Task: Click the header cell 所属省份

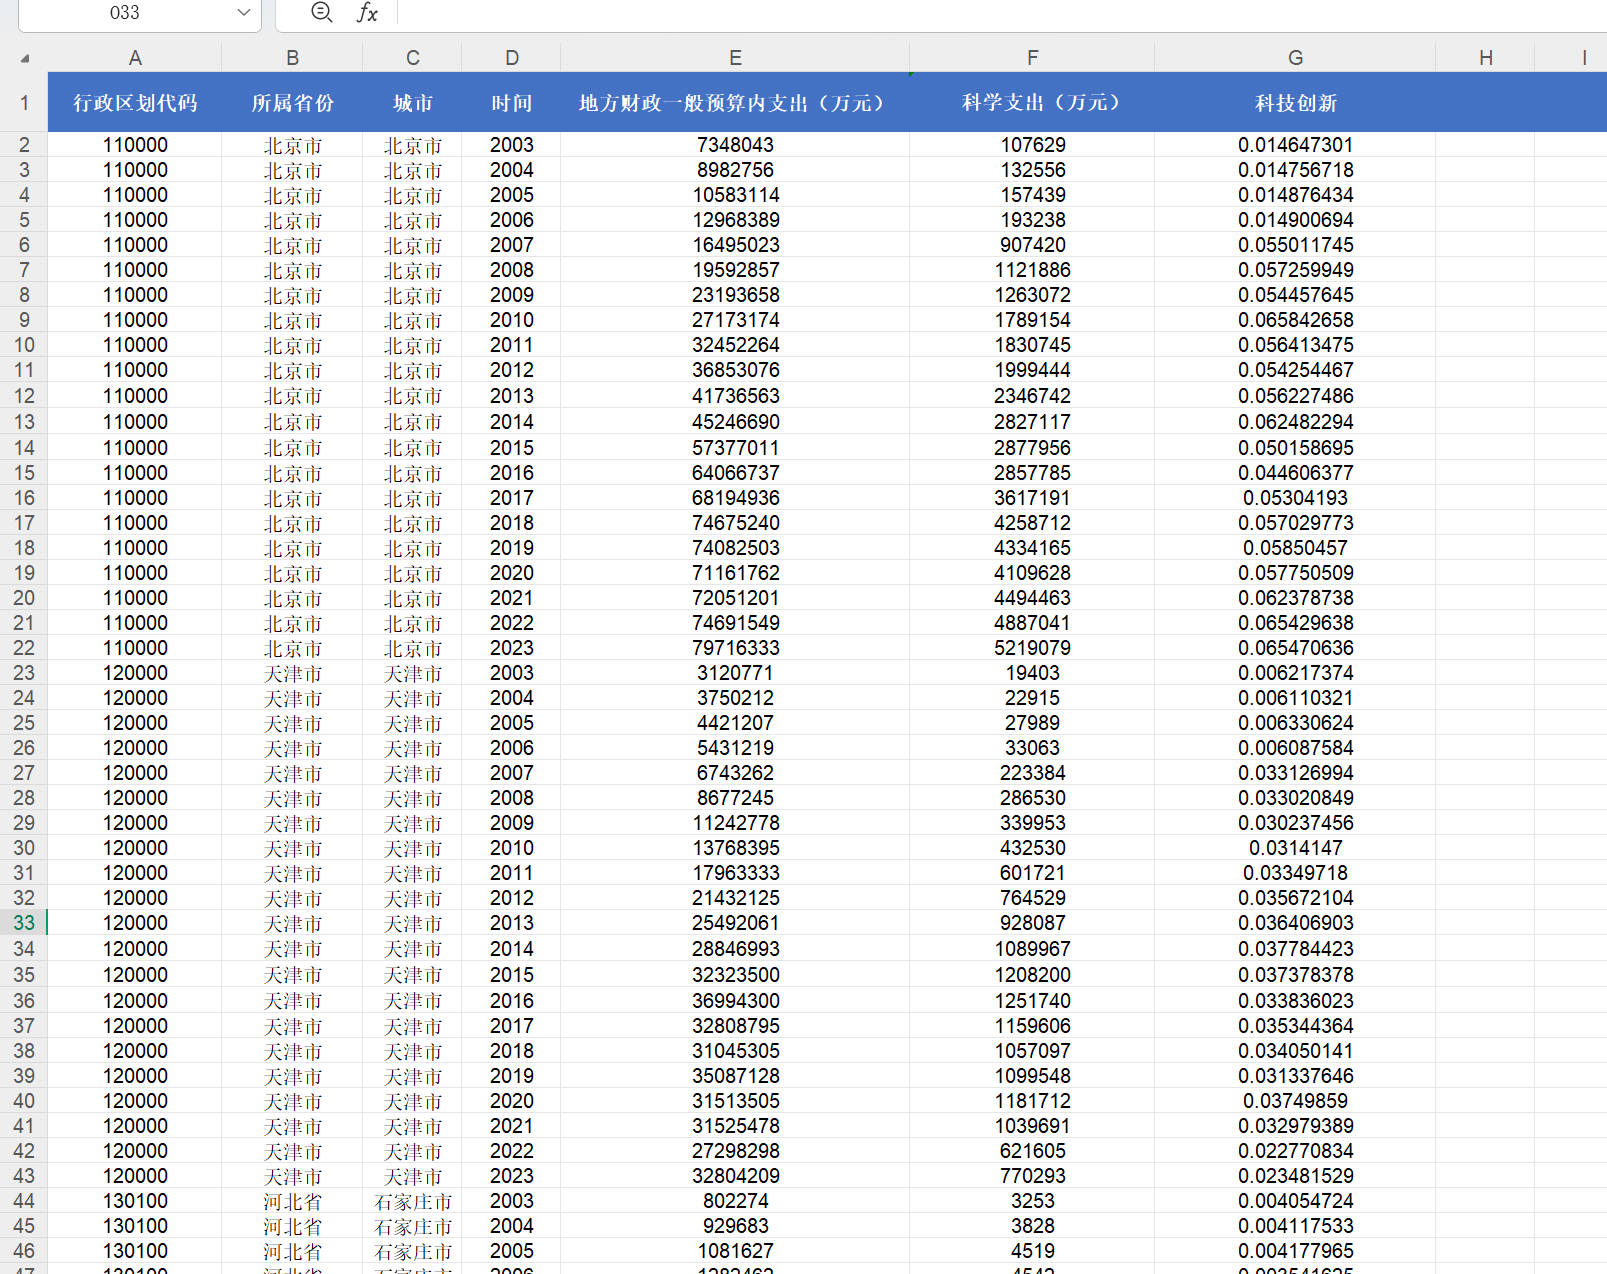Action: coord(292,102)
